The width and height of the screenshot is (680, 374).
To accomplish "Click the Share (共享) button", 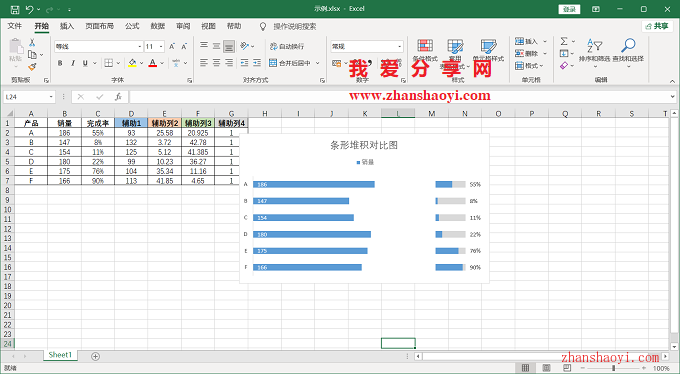I will [657, 26].
